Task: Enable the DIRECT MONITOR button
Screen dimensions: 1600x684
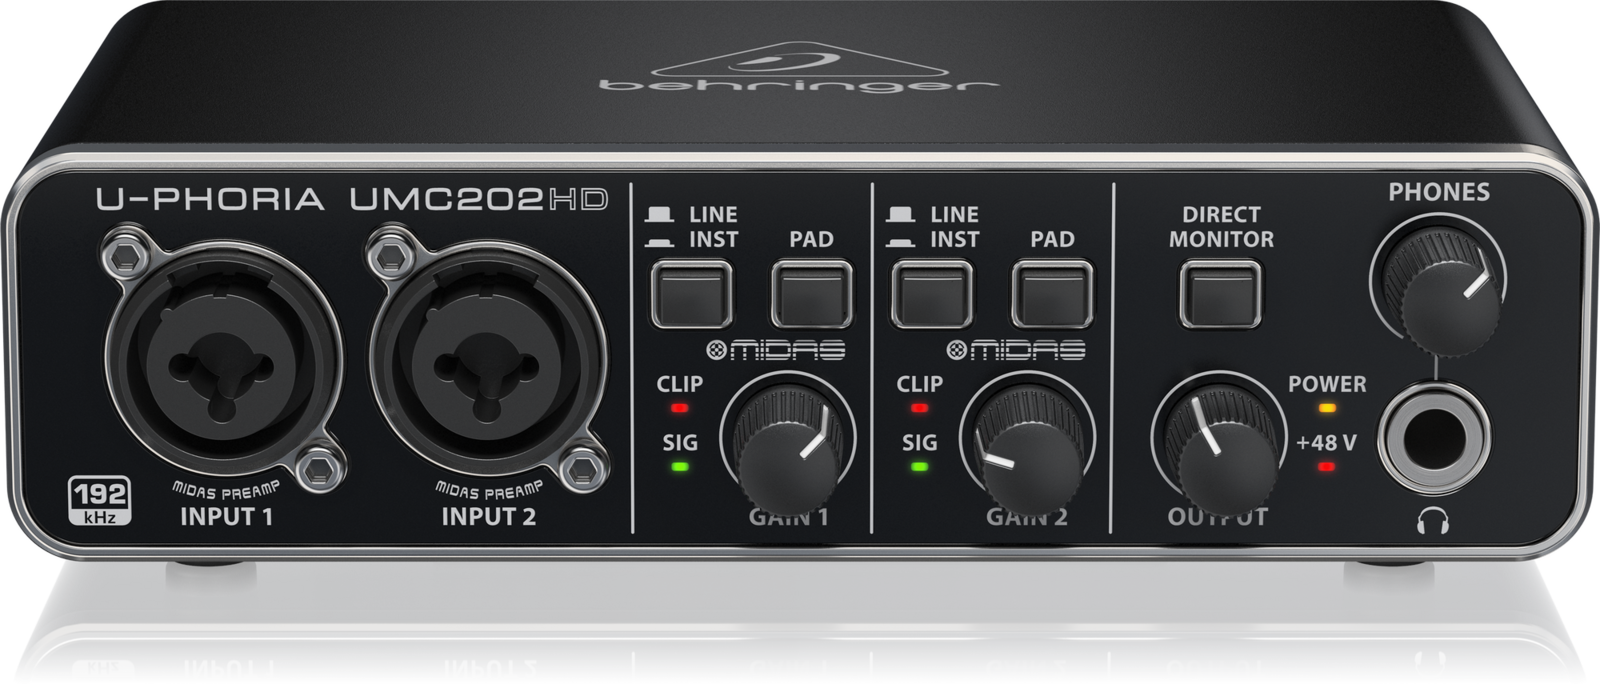Action: [1220, 294]
